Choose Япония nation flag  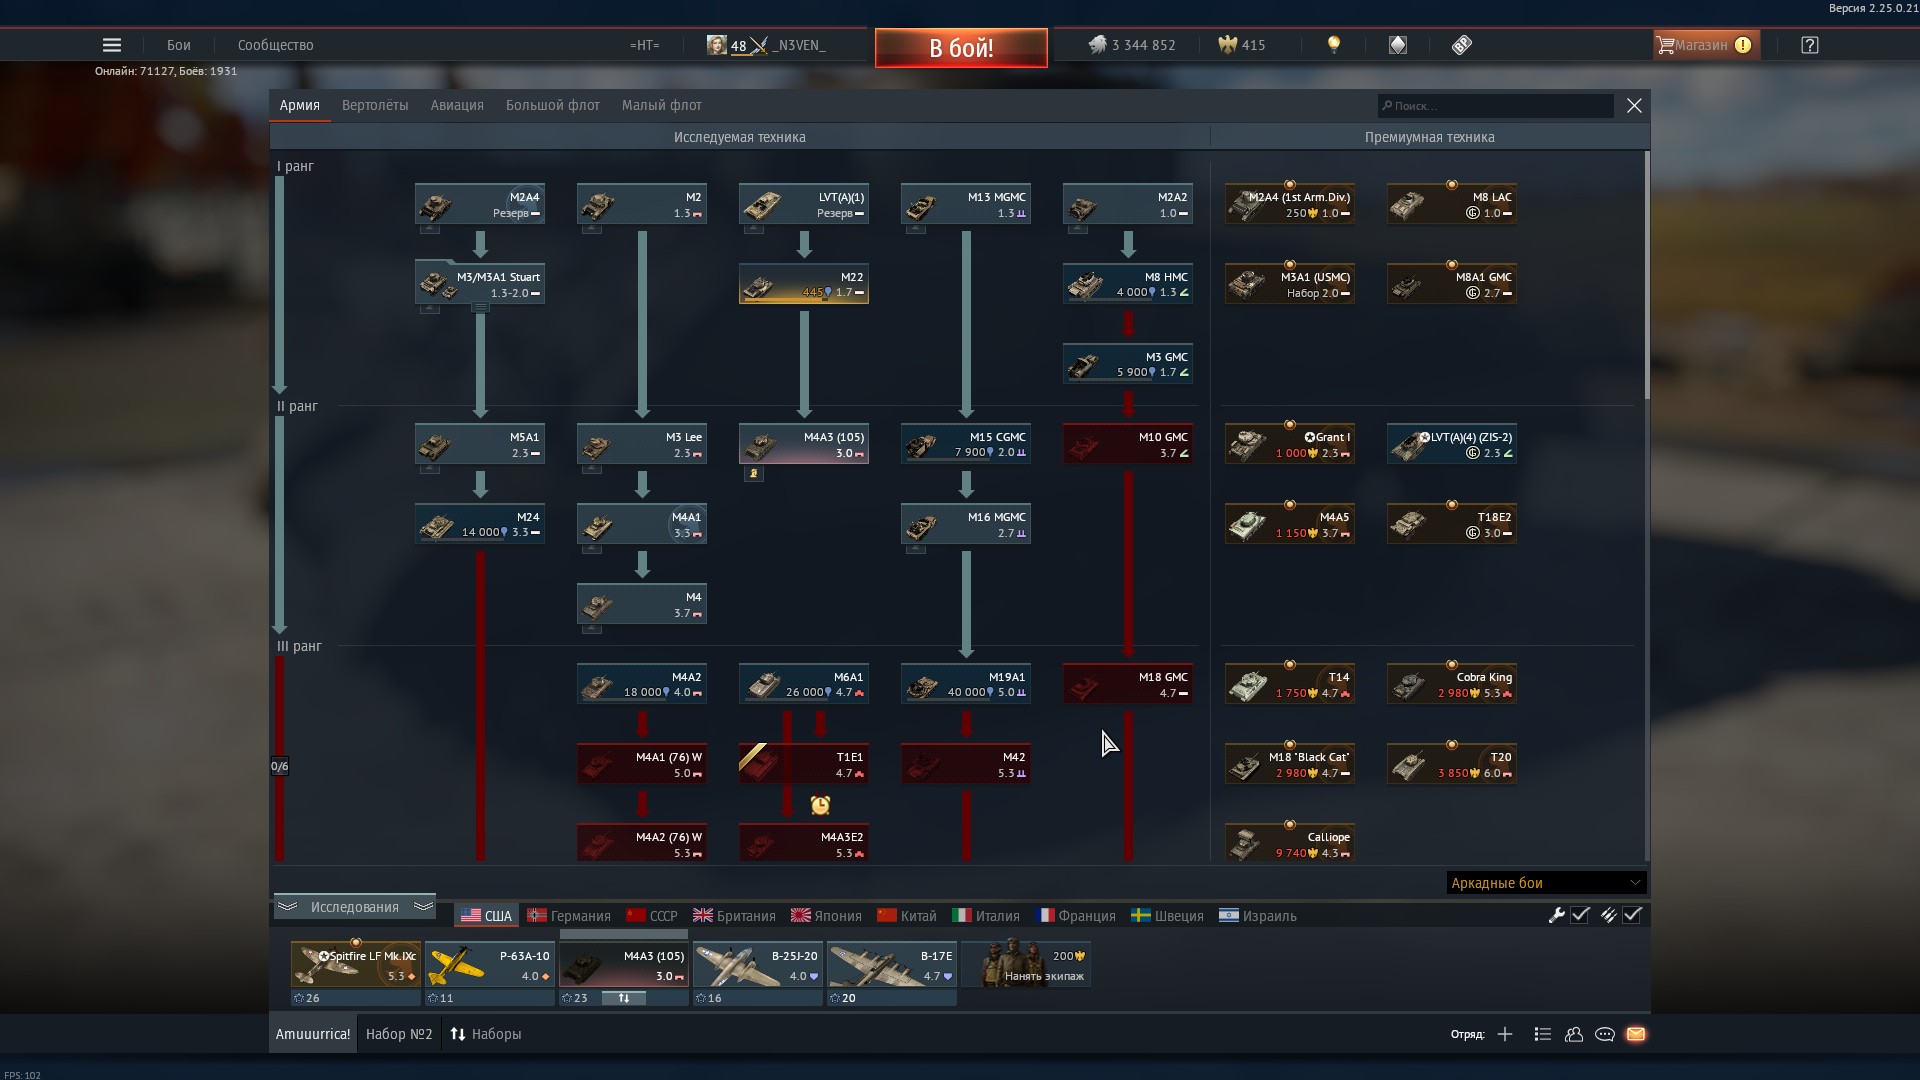point(826,916)
